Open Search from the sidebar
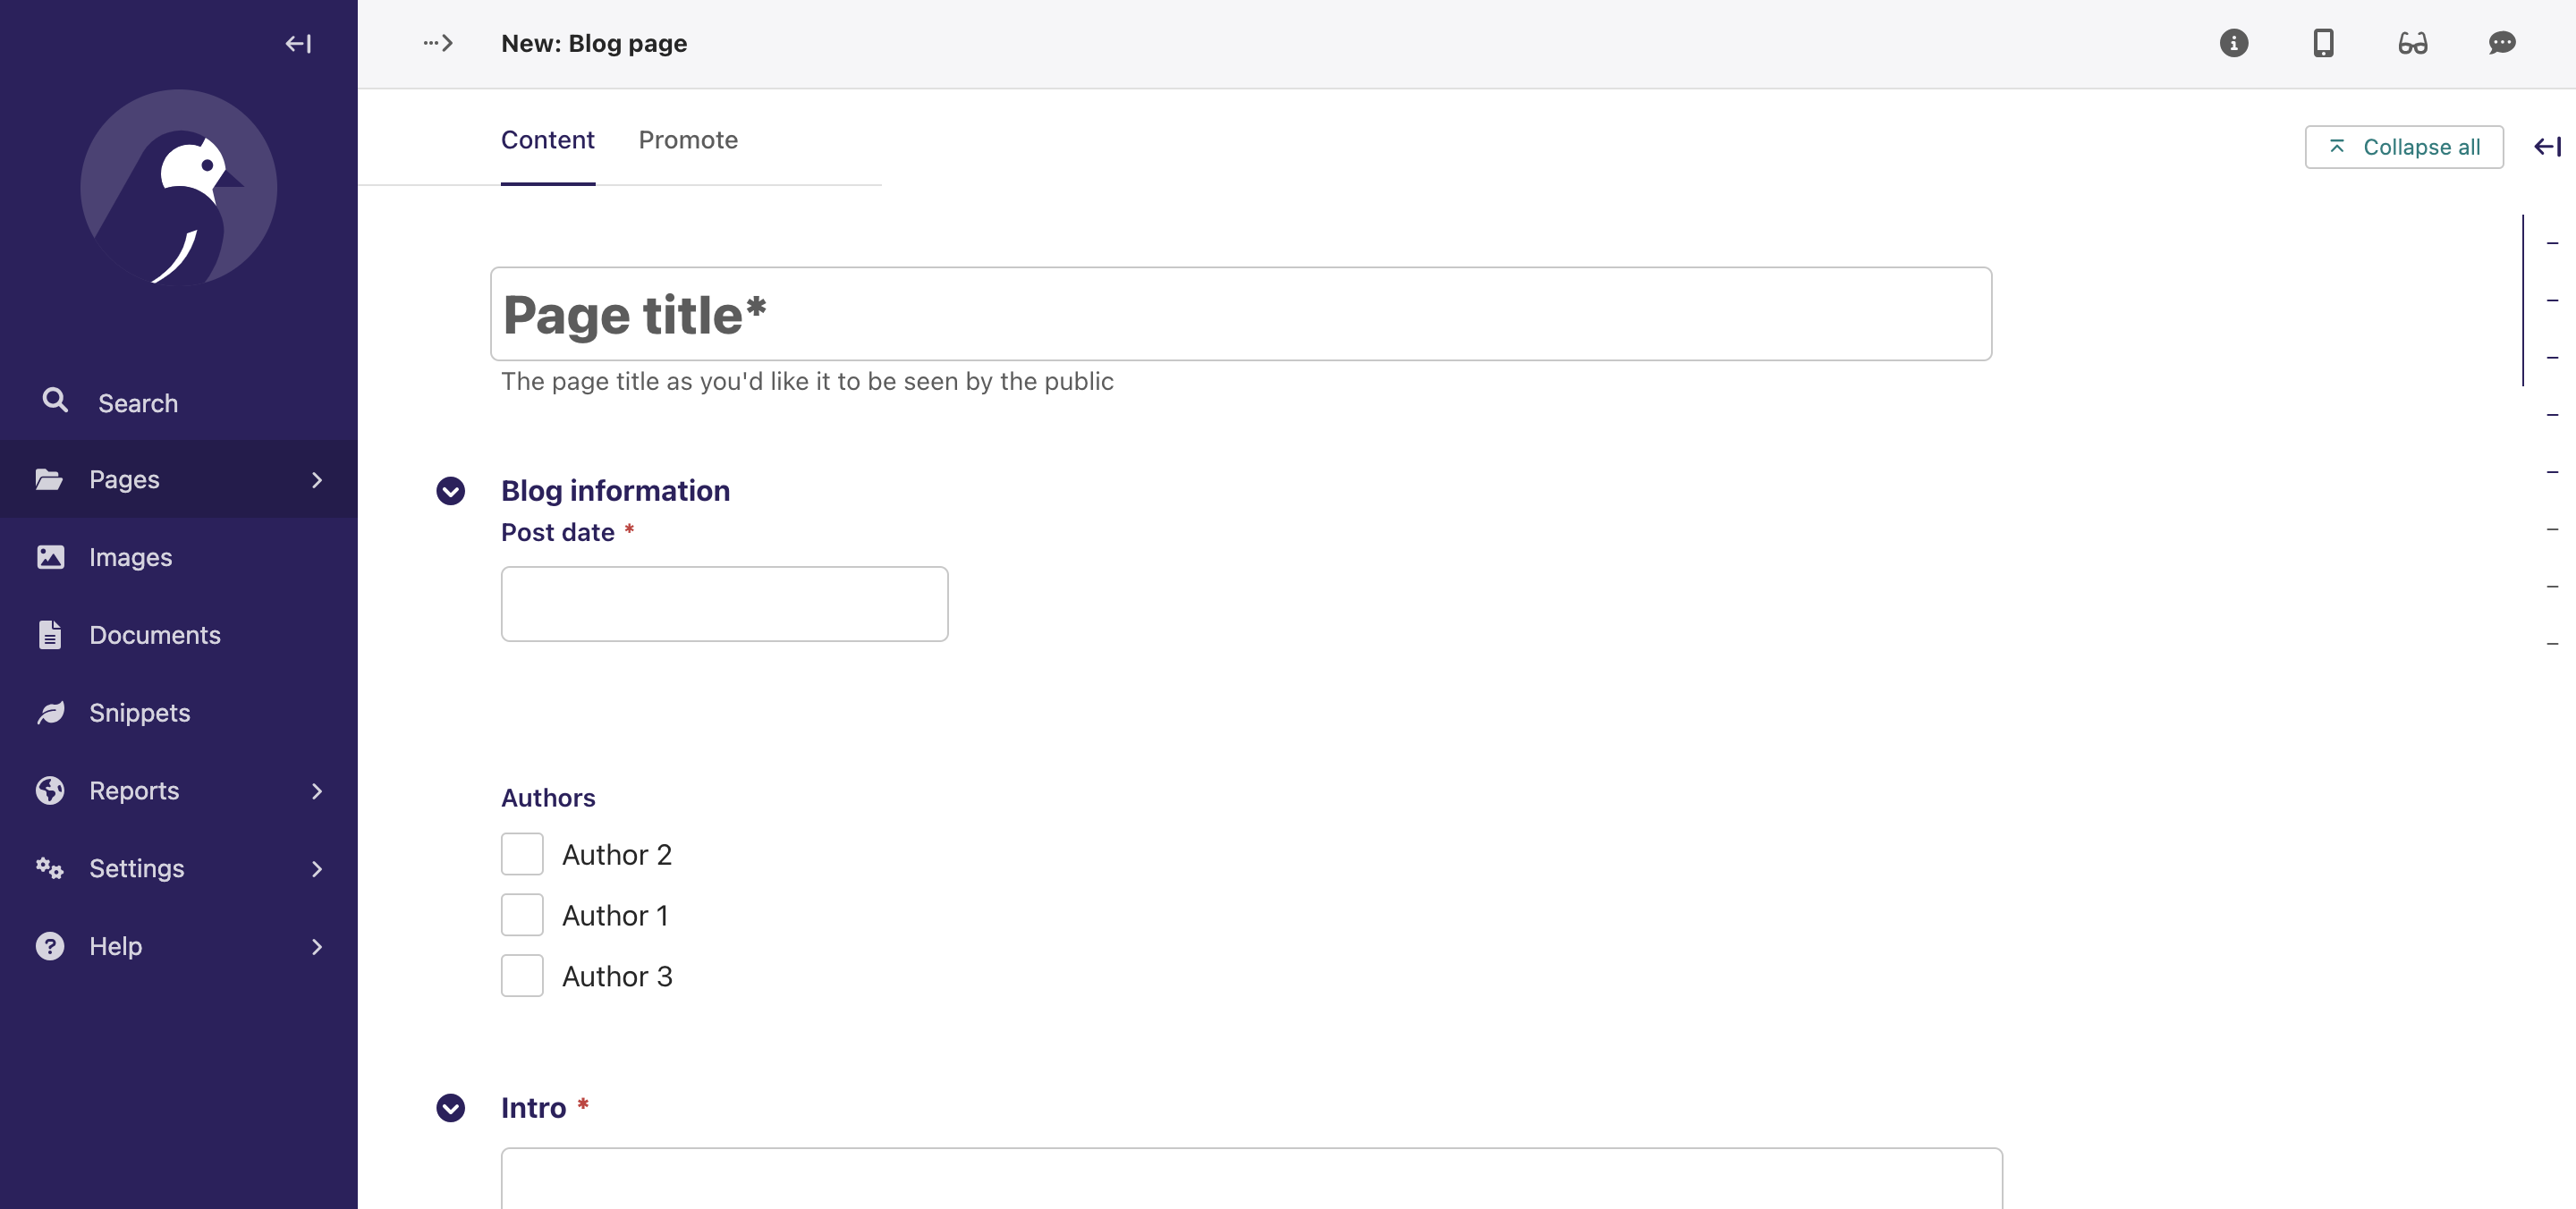This screenshot has height=1209, width=2576. (138, 402)
